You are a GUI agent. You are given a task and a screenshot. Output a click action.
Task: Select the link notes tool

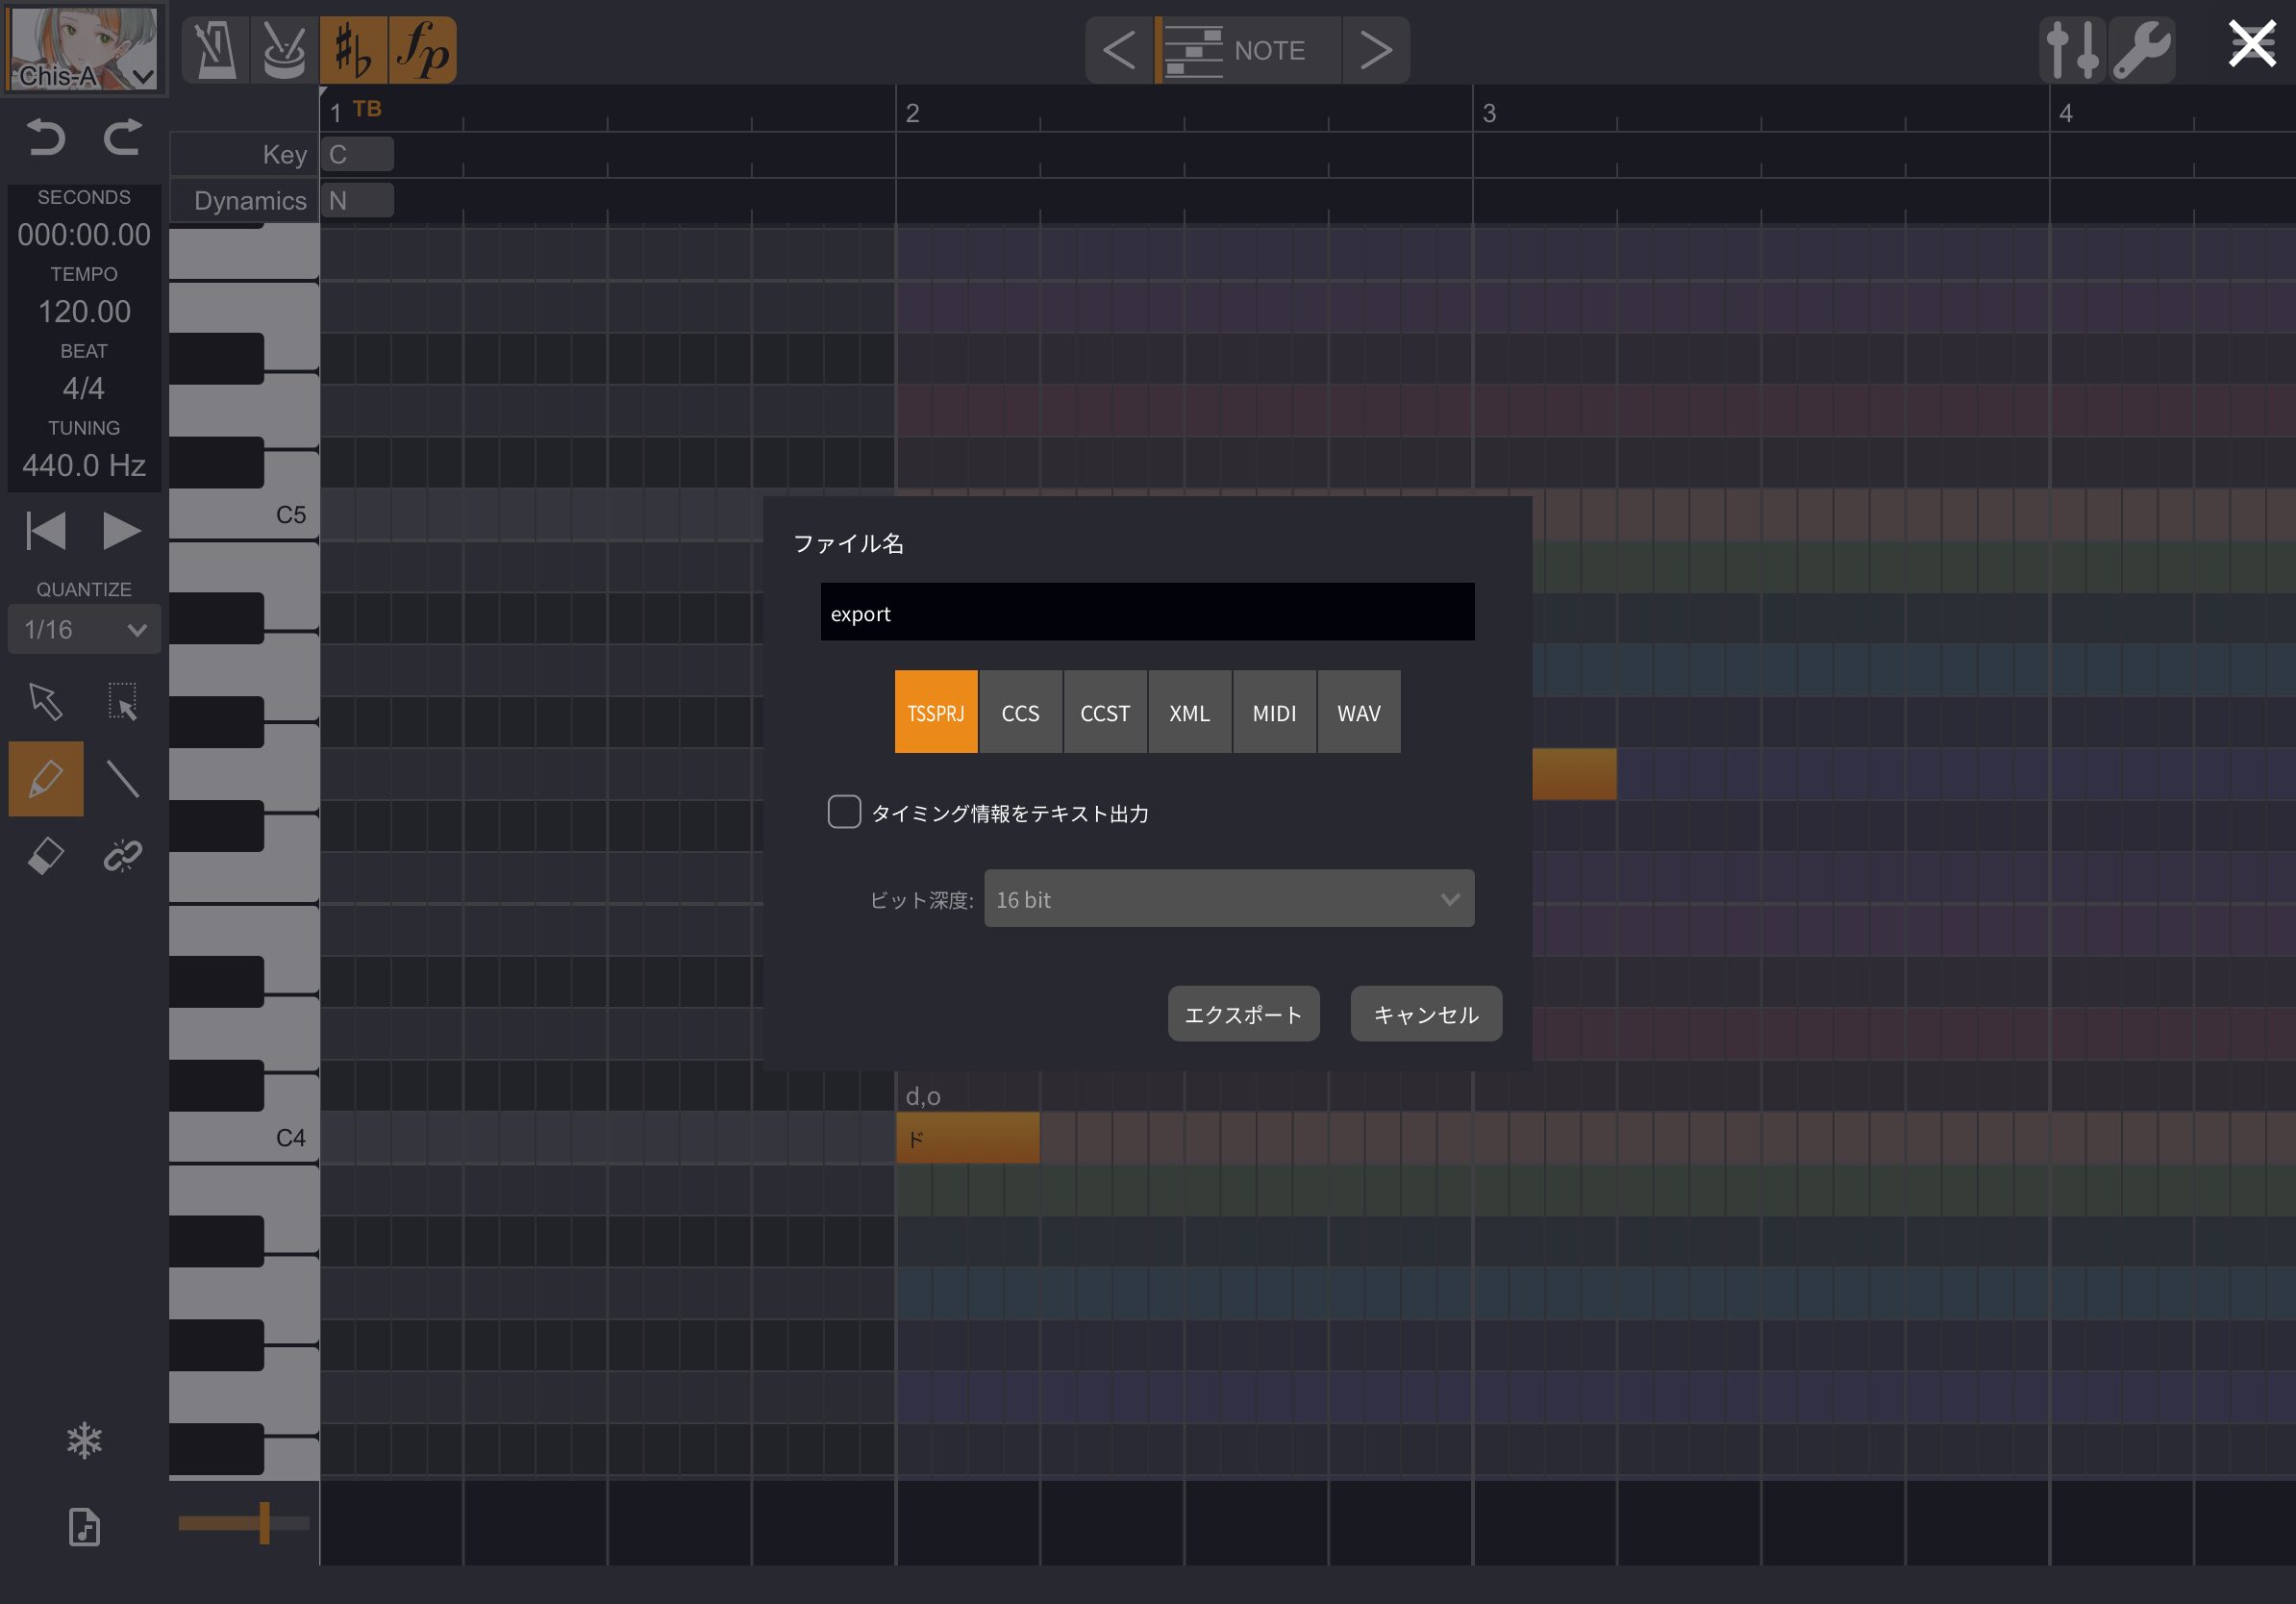click(x=122, y=856)
